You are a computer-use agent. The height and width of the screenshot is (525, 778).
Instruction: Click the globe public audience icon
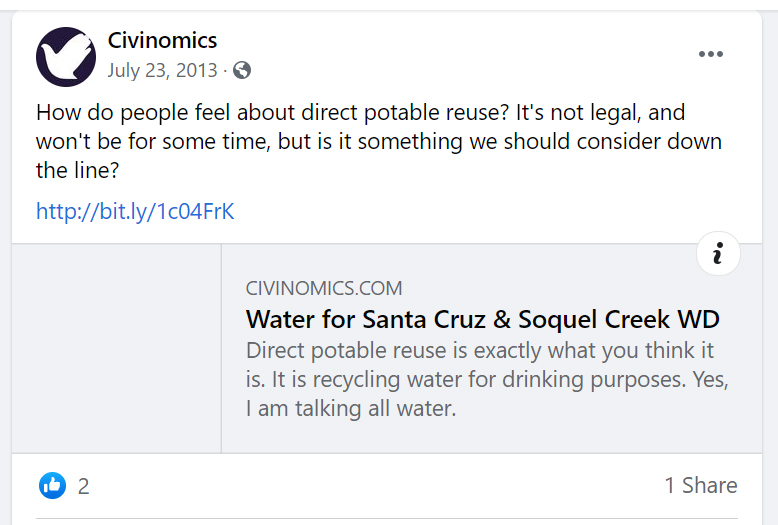pos(241,70)
